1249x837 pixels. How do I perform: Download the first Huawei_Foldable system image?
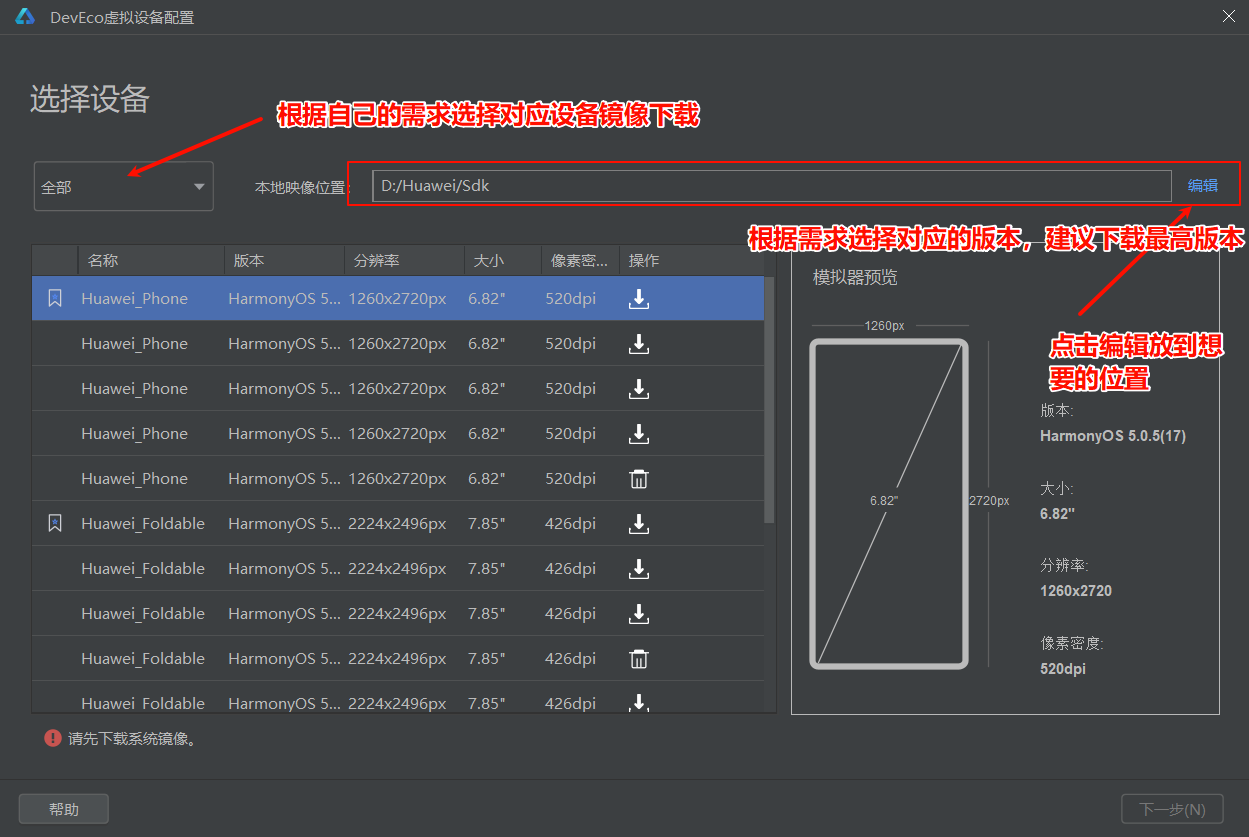639,523
